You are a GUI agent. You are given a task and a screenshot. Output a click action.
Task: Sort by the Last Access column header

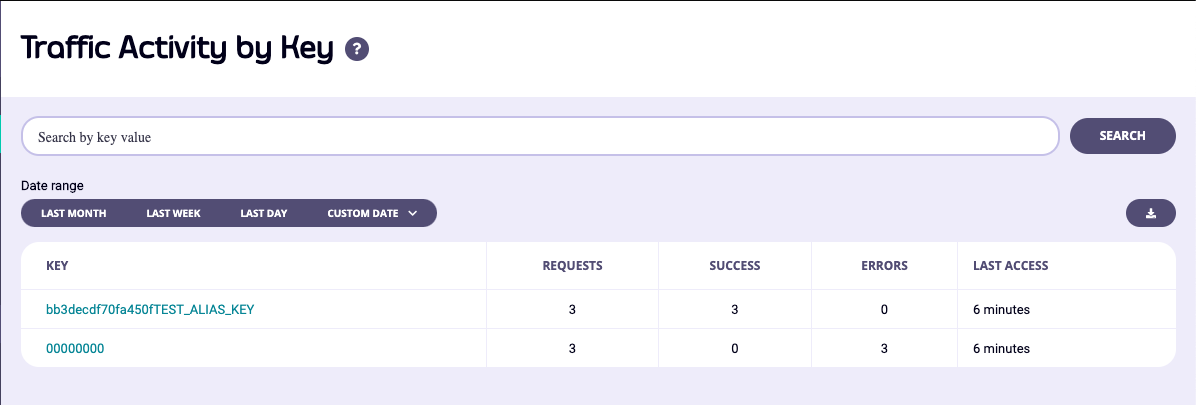point(1010,266)
